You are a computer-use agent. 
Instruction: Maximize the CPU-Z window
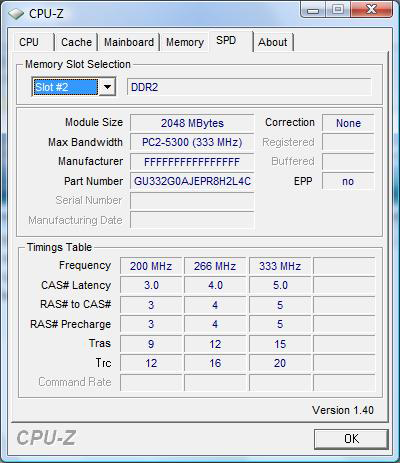pos(338,10)
